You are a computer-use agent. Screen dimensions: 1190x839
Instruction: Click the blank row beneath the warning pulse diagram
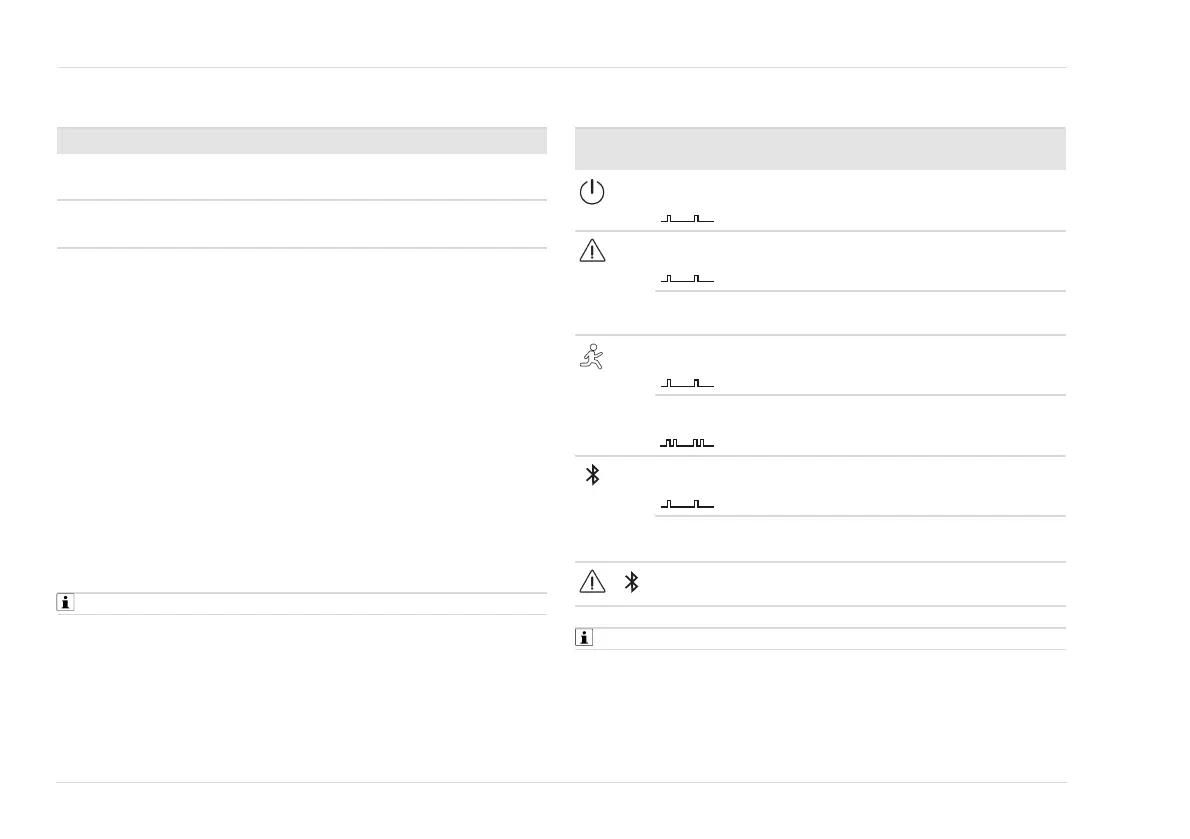pyautogui.click(x=860, y=313)
